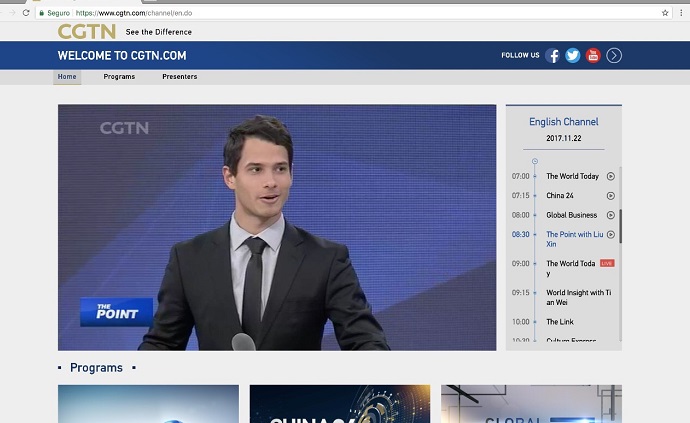
Task: Select the Home tab
Action: [67, 77]
